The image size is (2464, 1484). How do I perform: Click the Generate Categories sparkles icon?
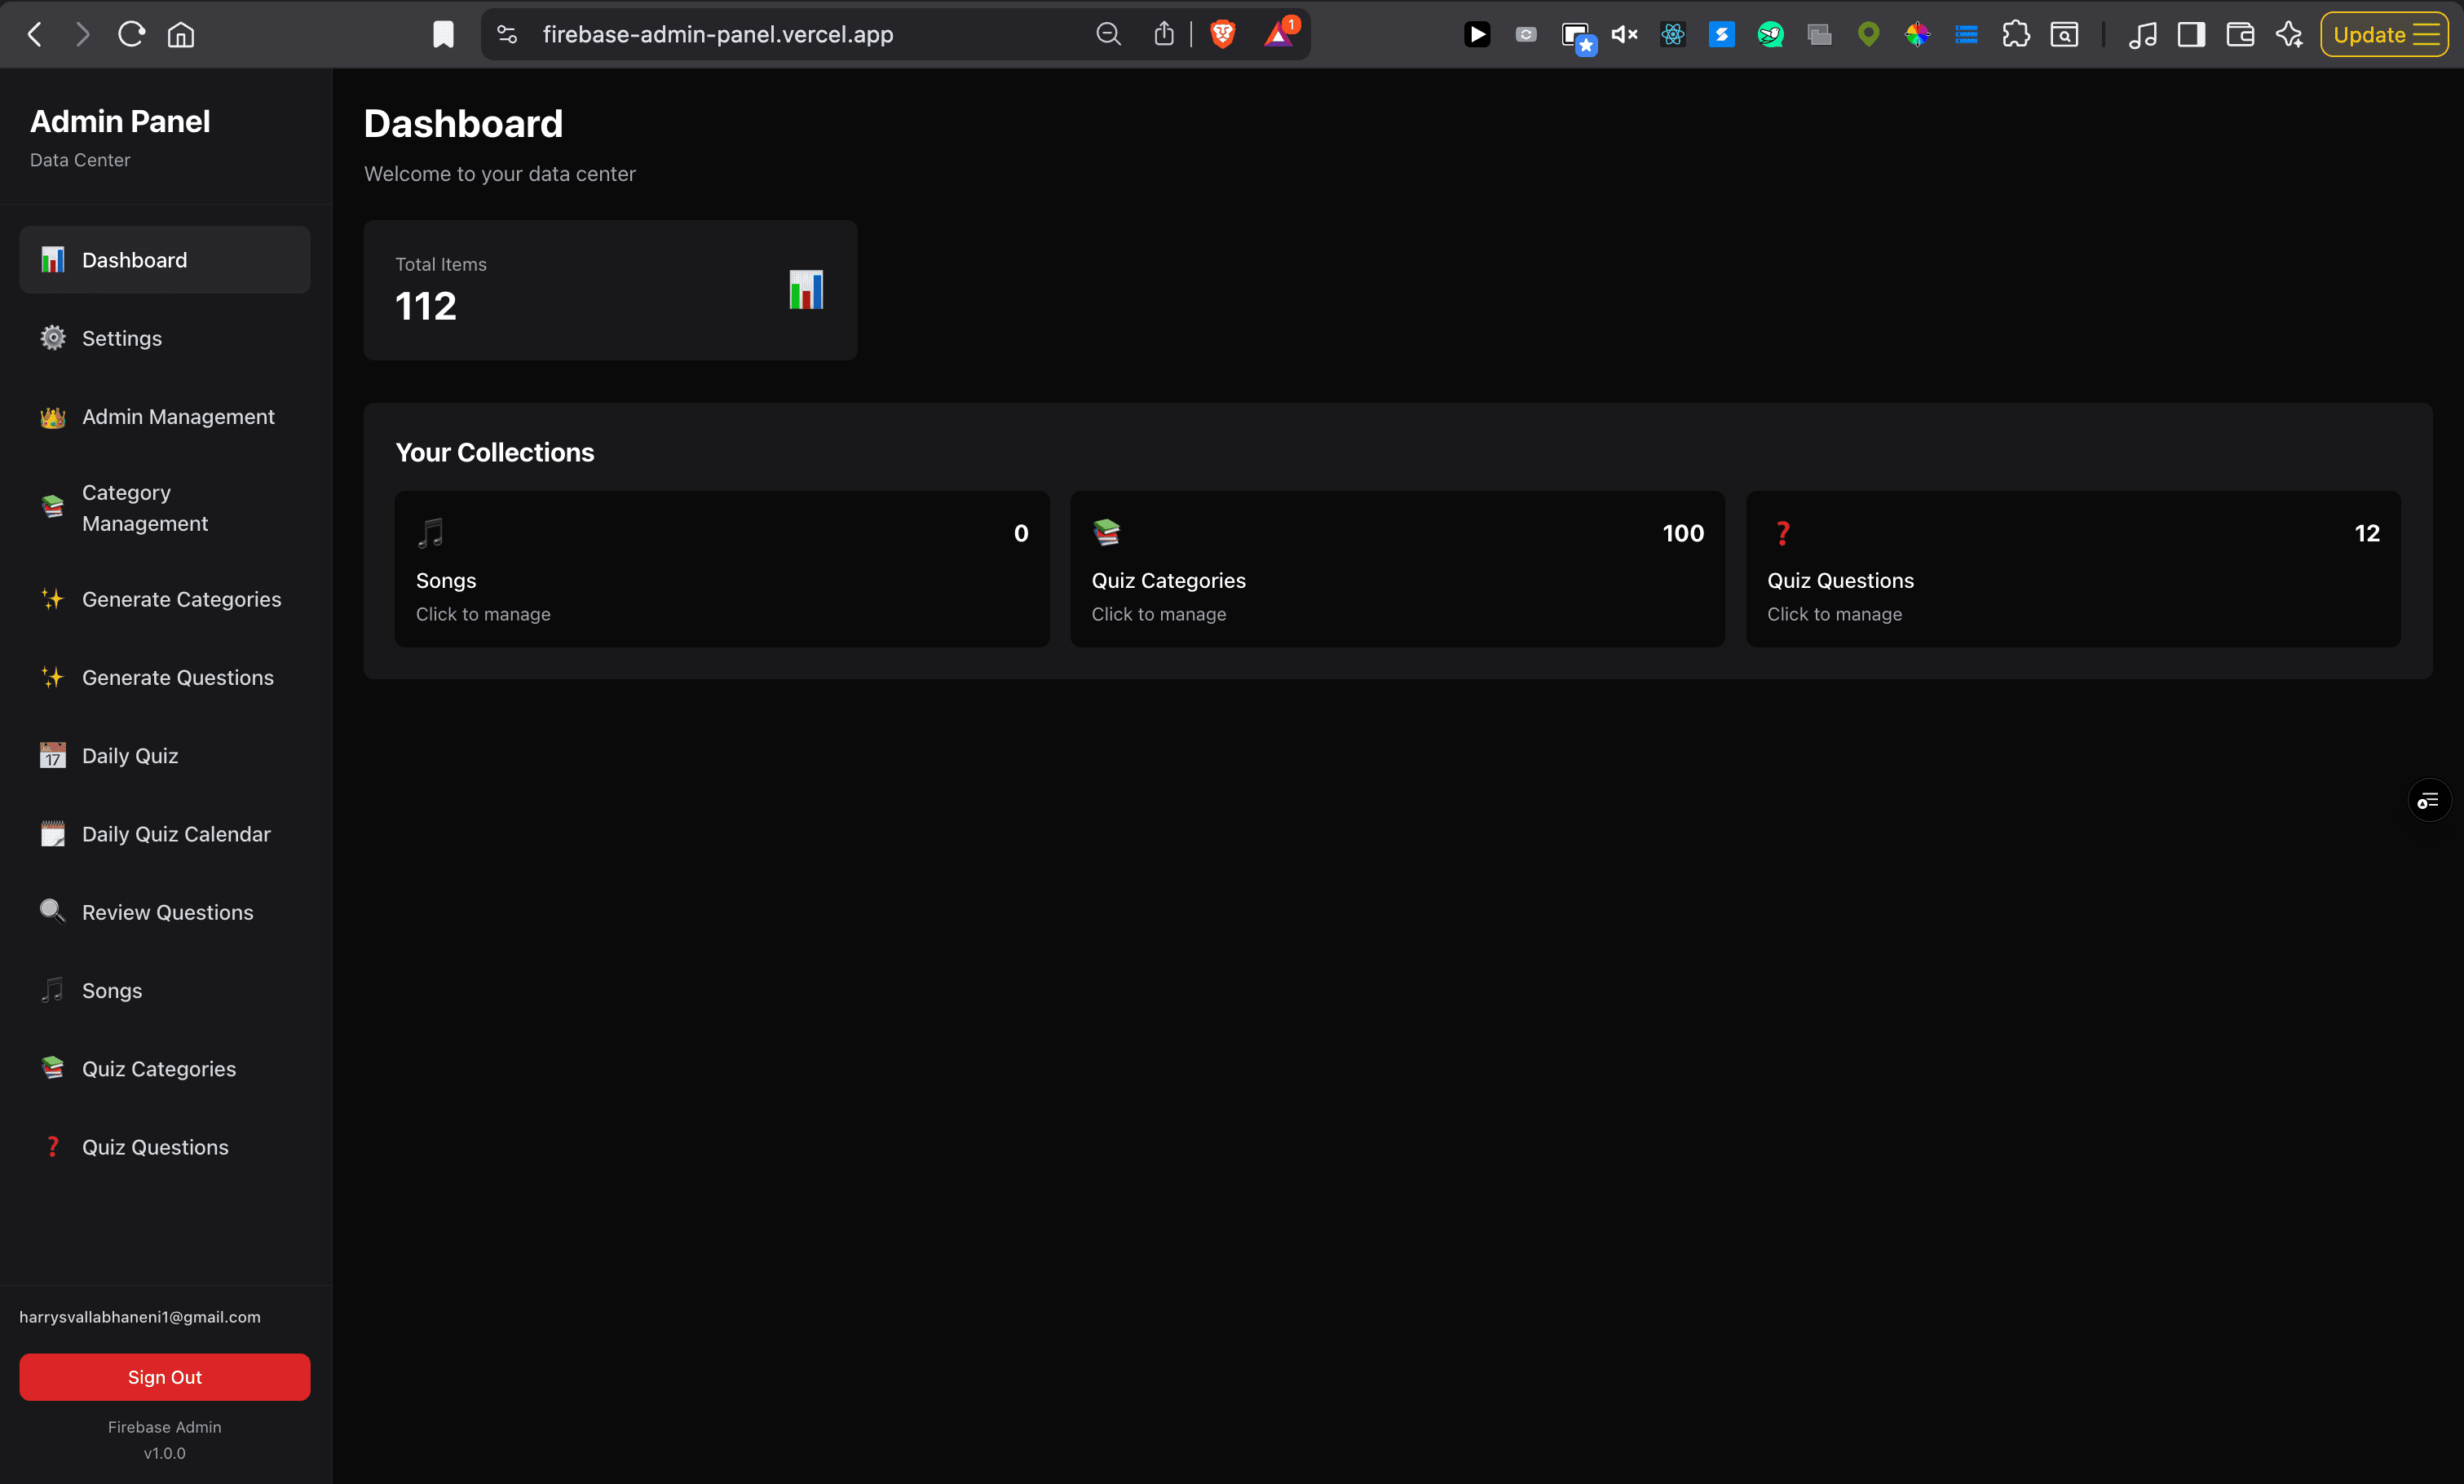(52, 598)
